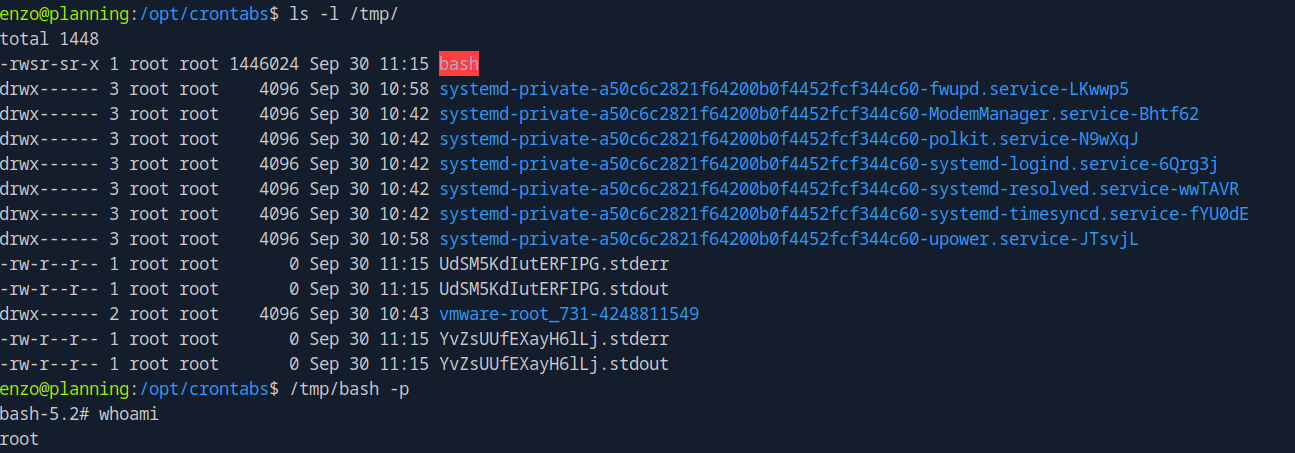Click the UdSM5KdIutERFIPG.stderr filename
This screenshot has height=453, width=1295.
[554, 264]
